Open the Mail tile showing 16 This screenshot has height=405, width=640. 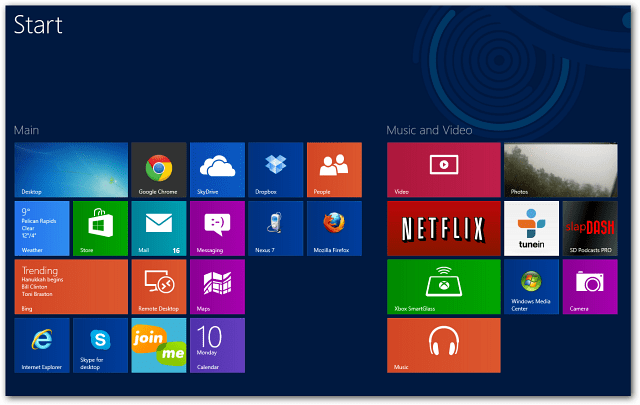(159, 228)
